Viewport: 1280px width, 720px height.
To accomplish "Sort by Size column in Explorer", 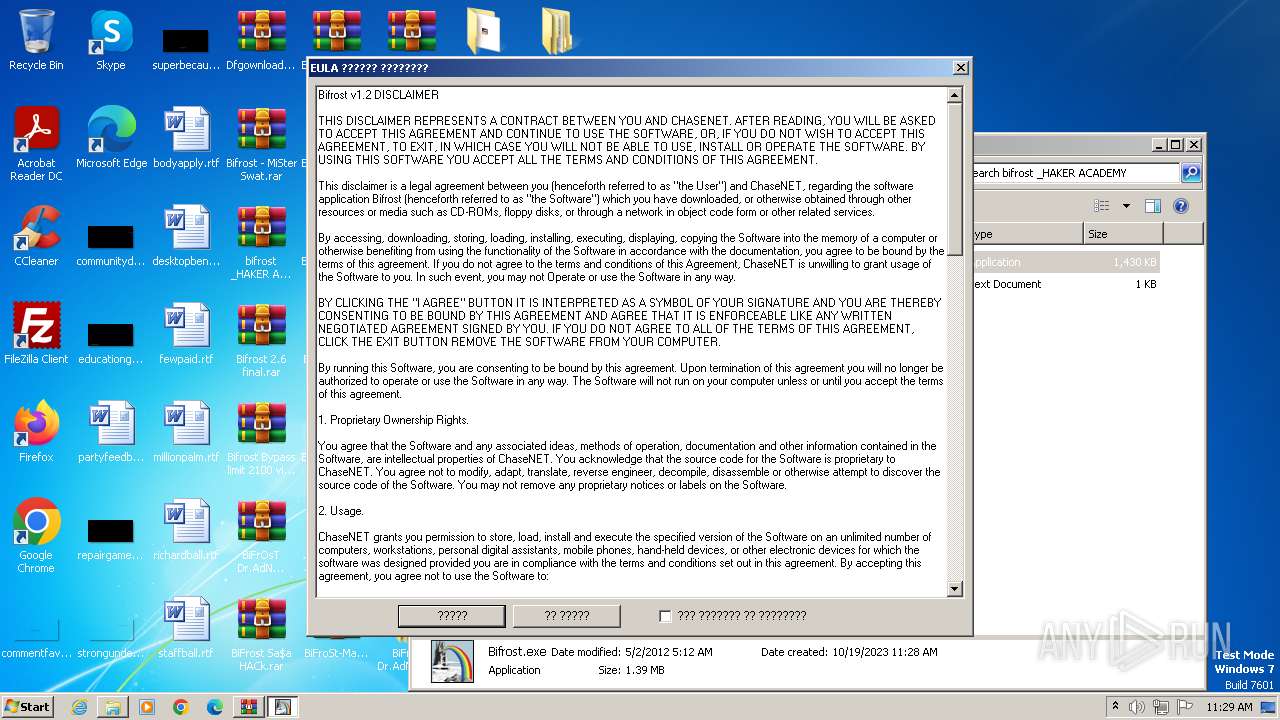I will point(1123,234).
